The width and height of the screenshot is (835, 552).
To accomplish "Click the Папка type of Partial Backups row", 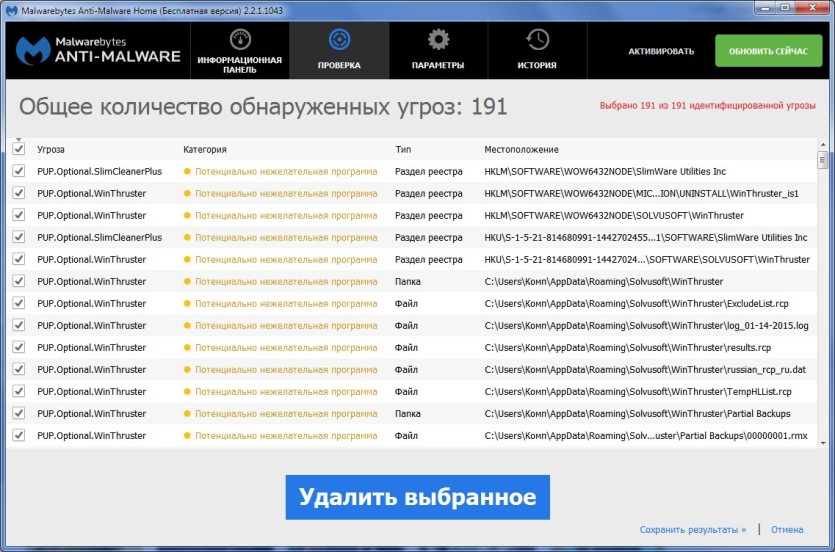I will click(407, 414).
